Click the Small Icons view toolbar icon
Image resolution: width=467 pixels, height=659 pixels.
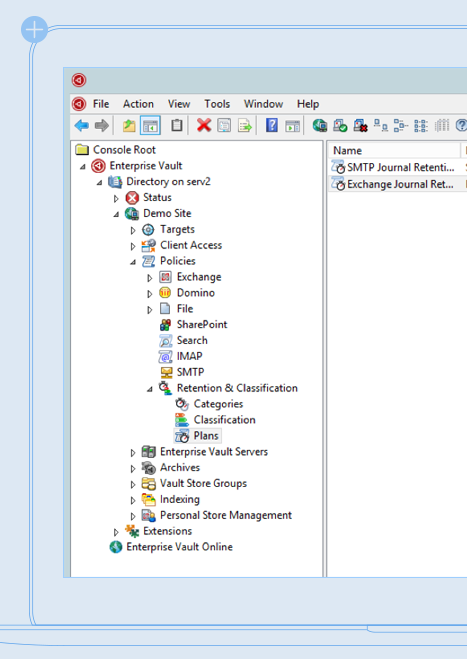click(x=401, y=125)
